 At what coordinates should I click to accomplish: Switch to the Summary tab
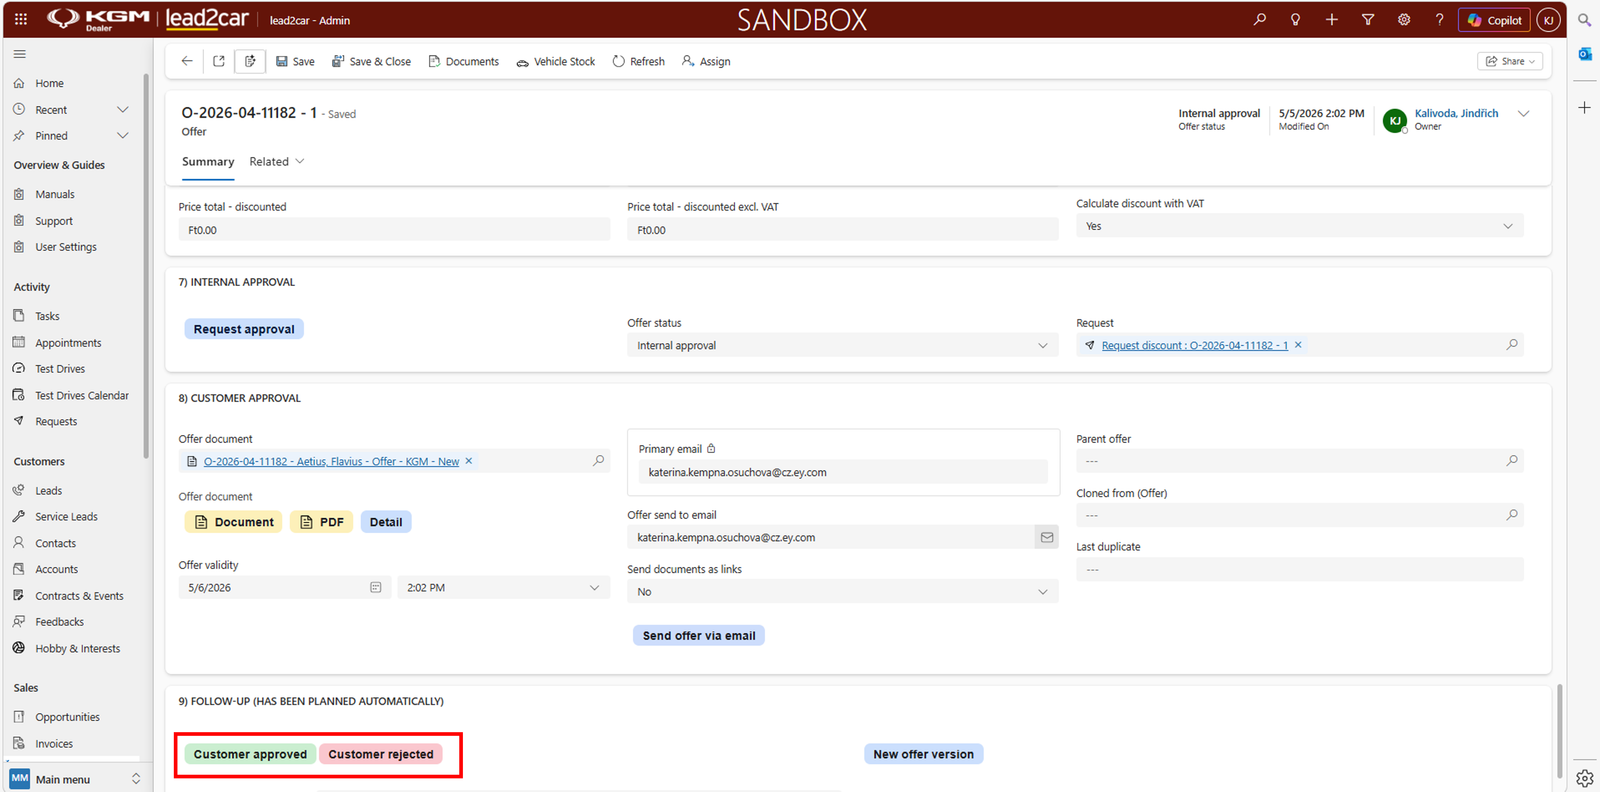[208, 162]
